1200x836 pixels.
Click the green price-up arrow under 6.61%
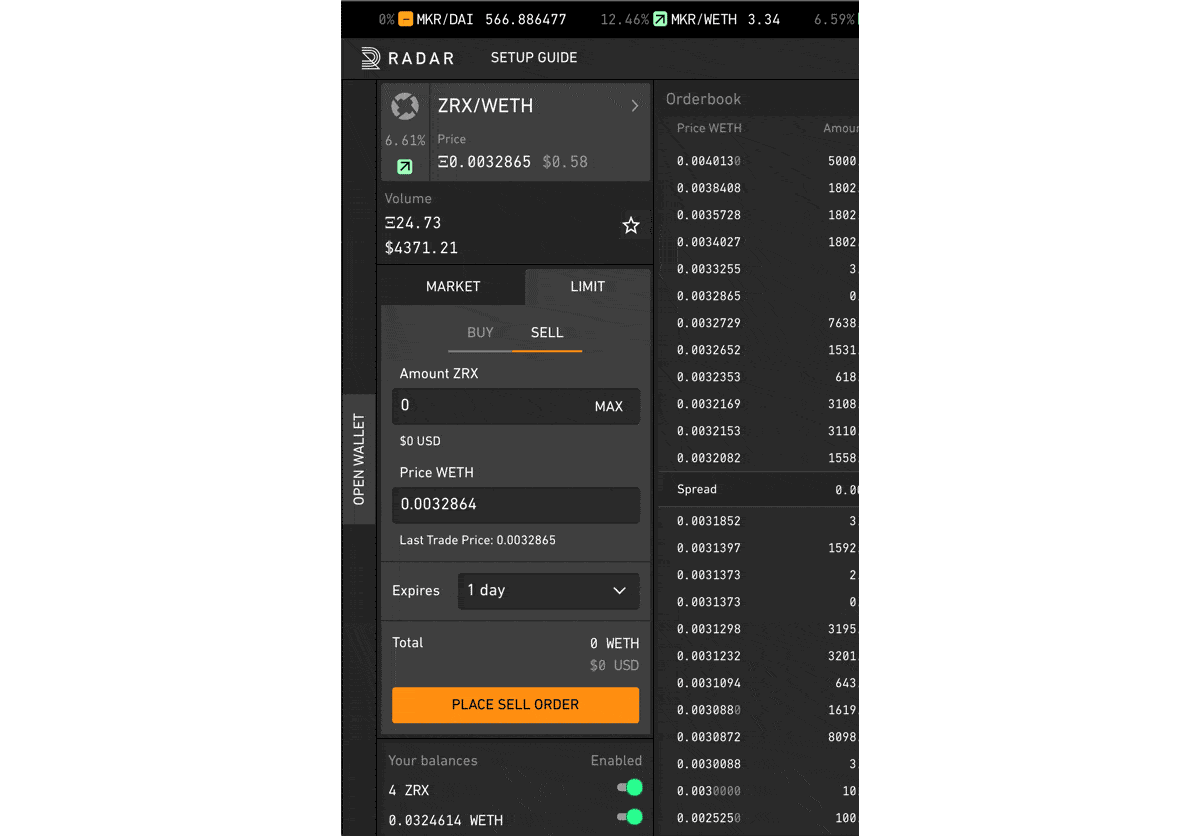[x=404, y=167]
